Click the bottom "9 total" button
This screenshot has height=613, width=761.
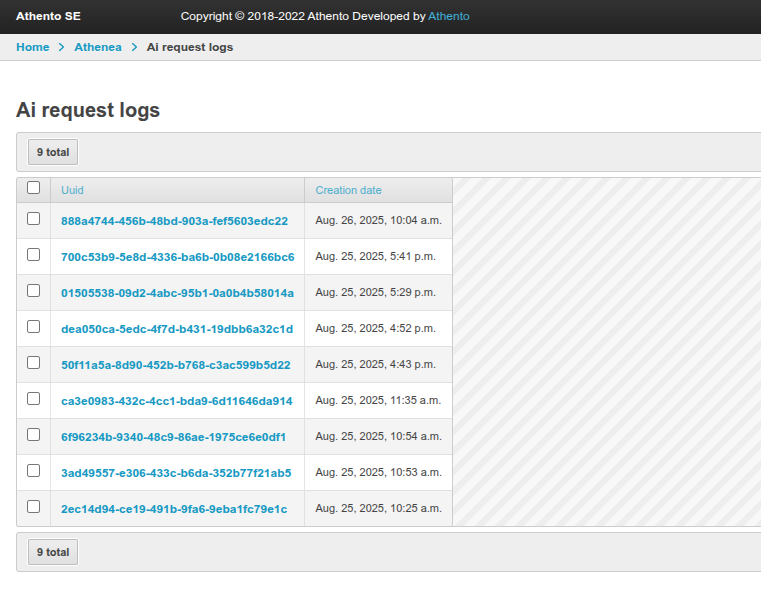click(53, 552)
